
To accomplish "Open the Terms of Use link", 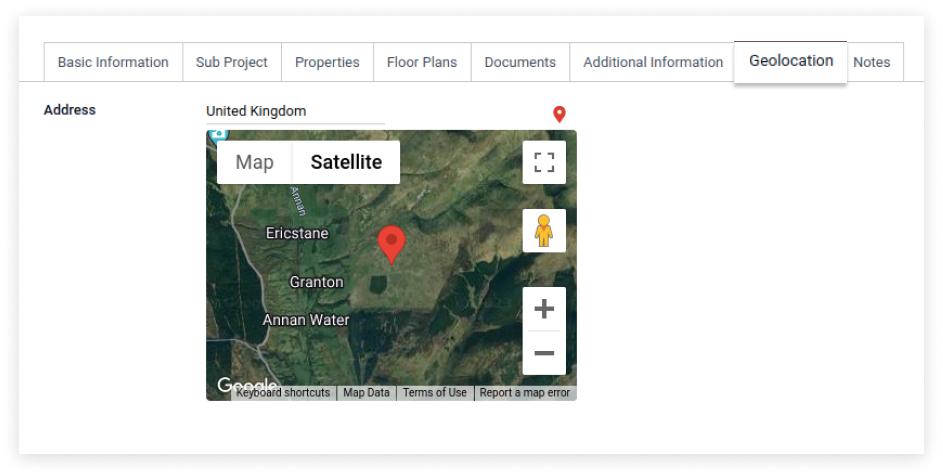I will [x=435, y=393].
